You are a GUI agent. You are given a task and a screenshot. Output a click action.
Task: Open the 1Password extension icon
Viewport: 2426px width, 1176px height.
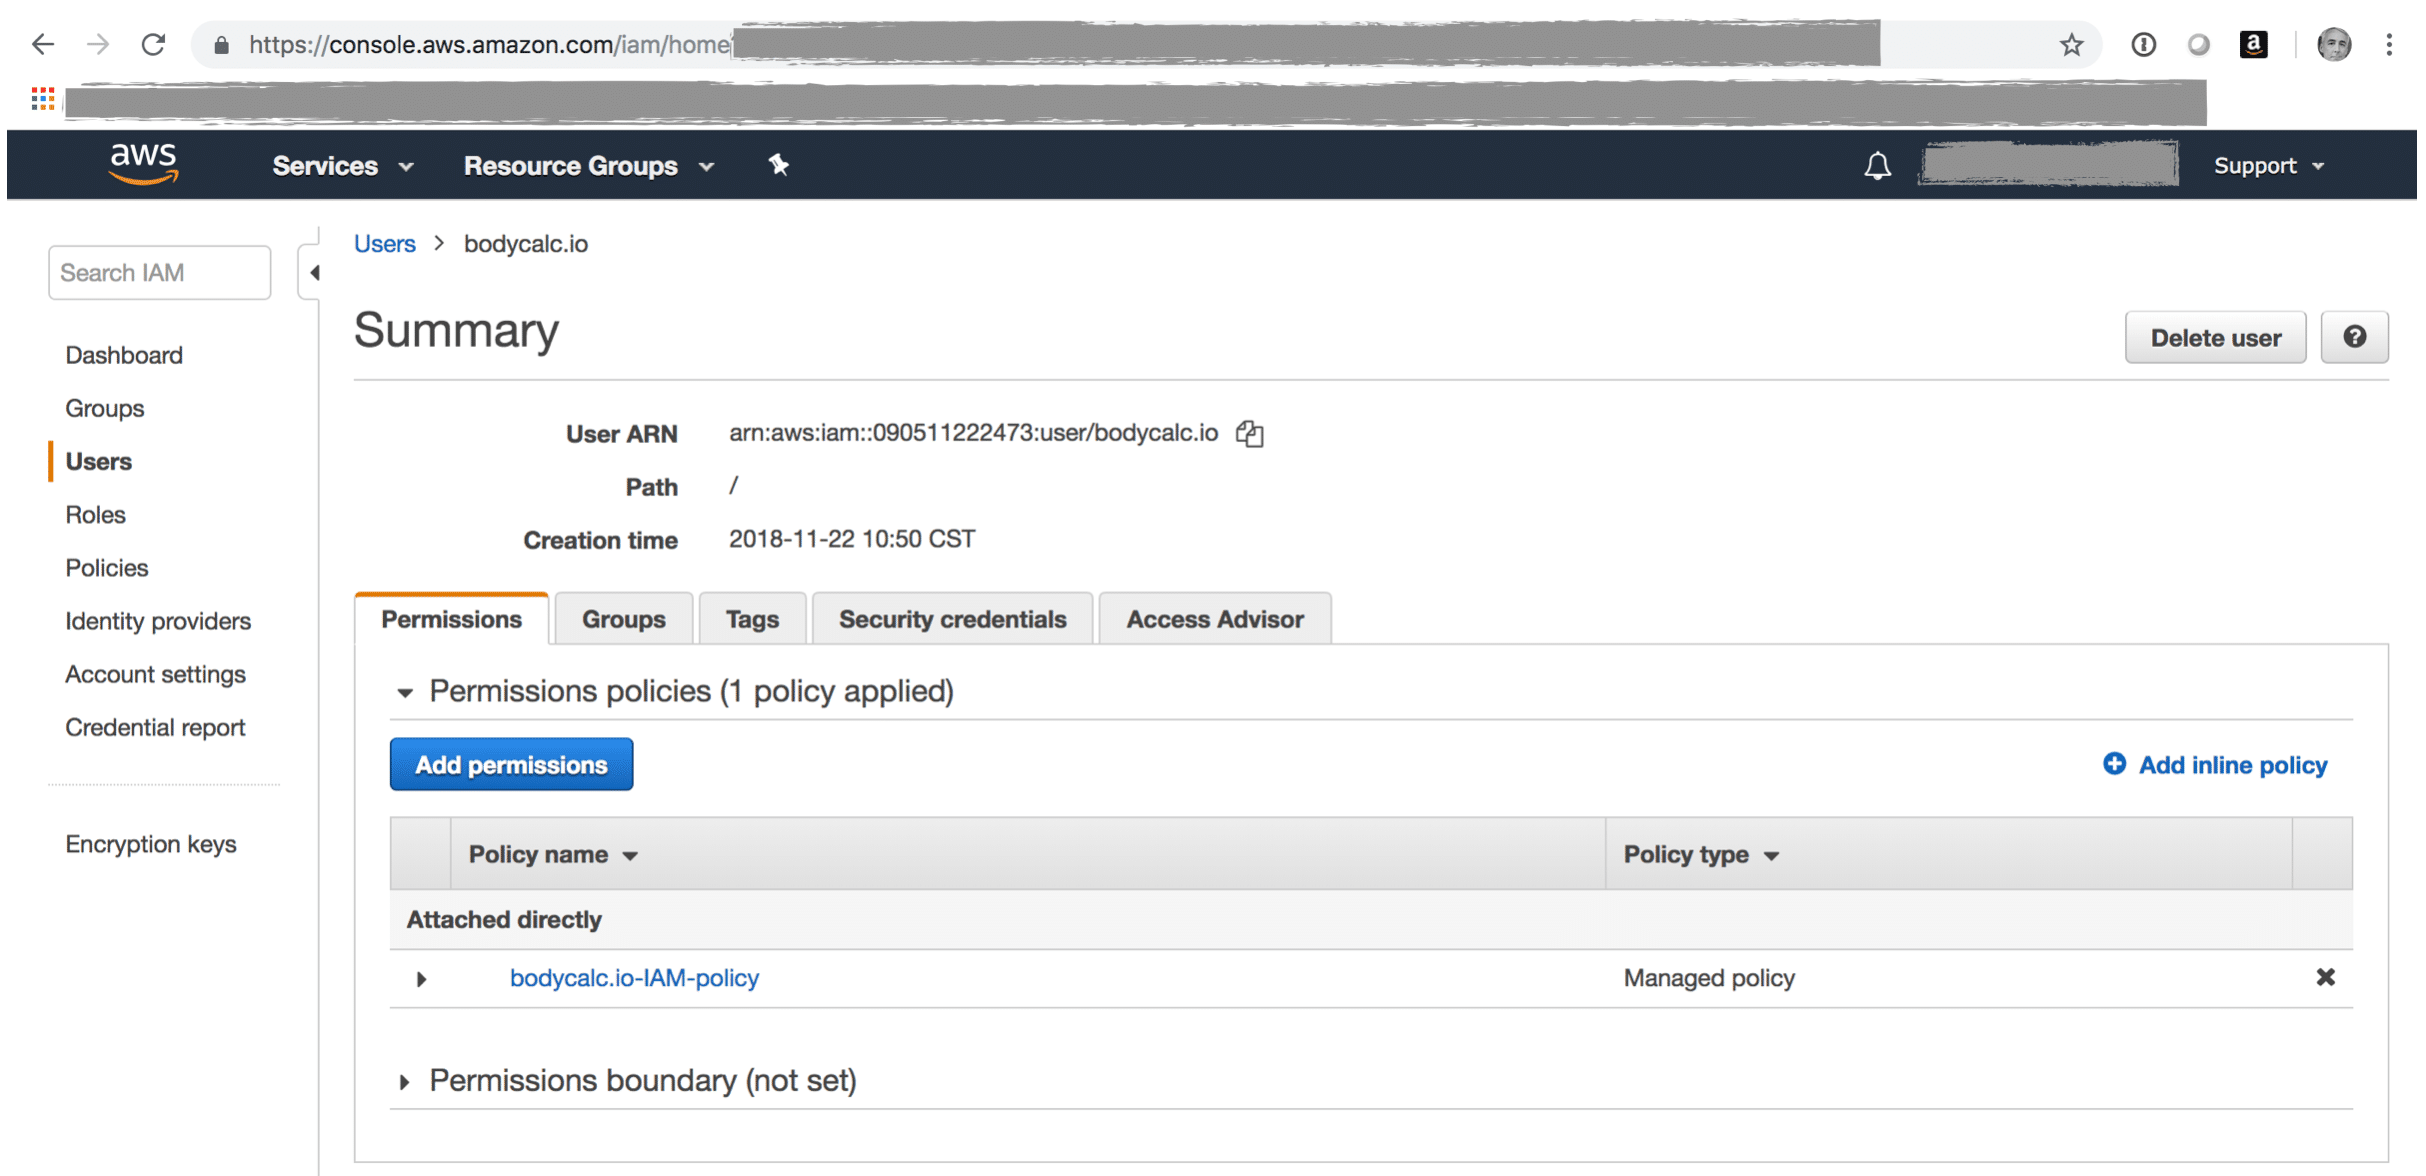coord(2143,45)
